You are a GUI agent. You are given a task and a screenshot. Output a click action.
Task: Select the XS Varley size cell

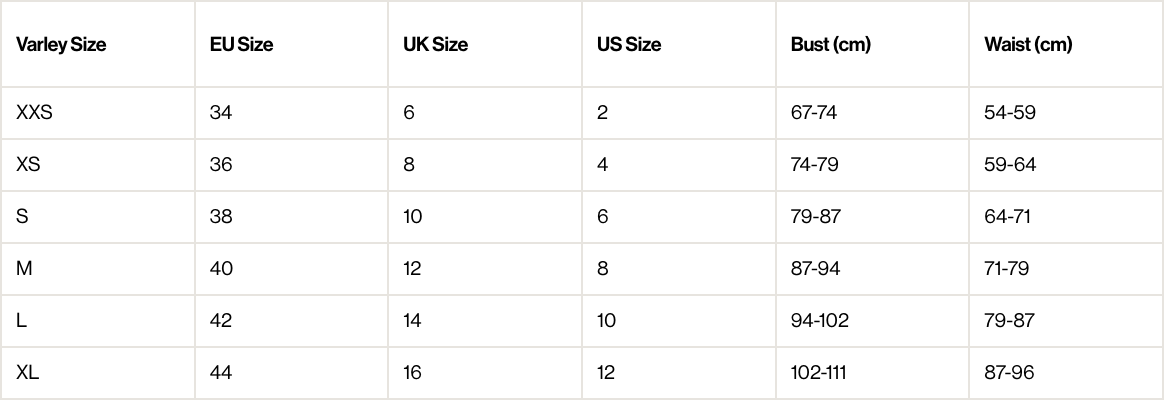pos(28,164)
